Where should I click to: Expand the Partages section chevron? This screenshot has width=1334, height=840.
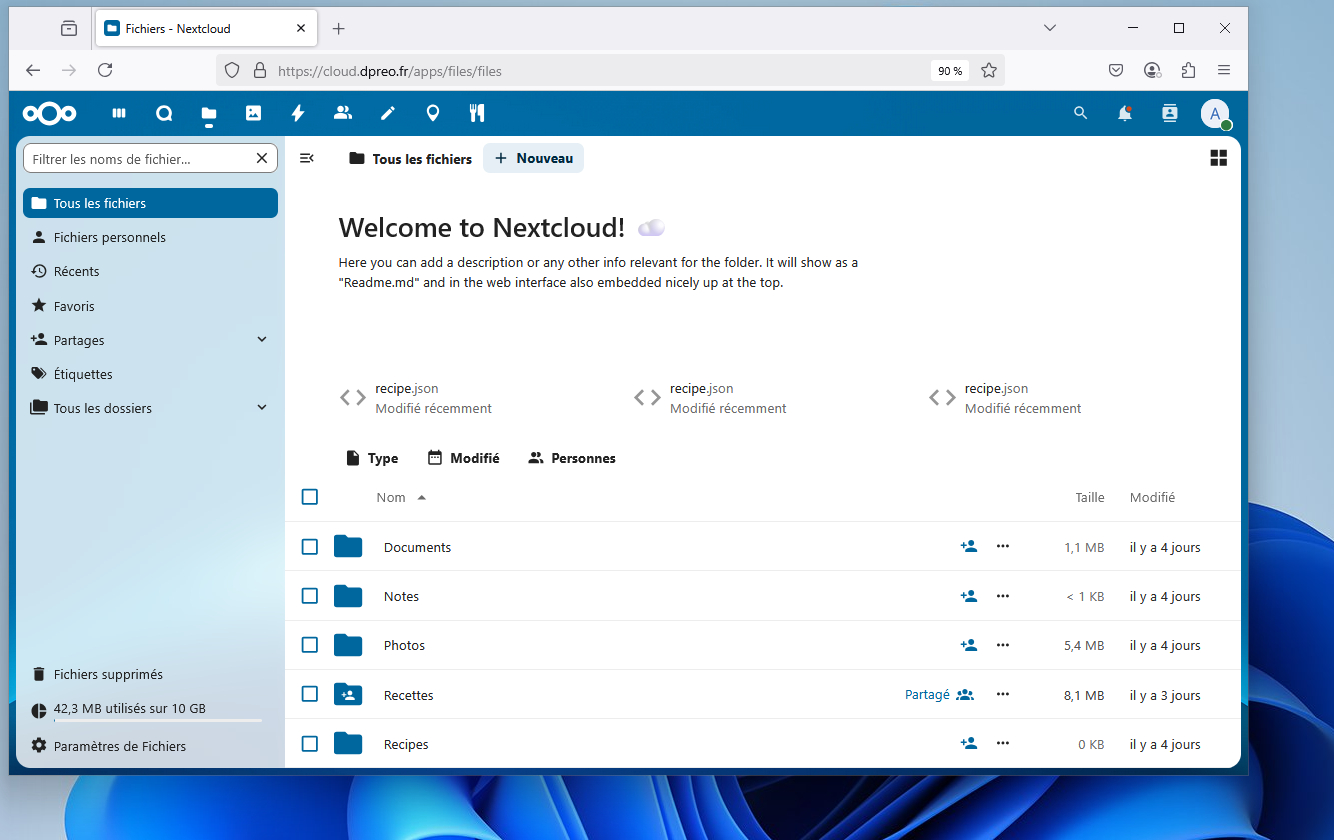click(x=262, y=340)
